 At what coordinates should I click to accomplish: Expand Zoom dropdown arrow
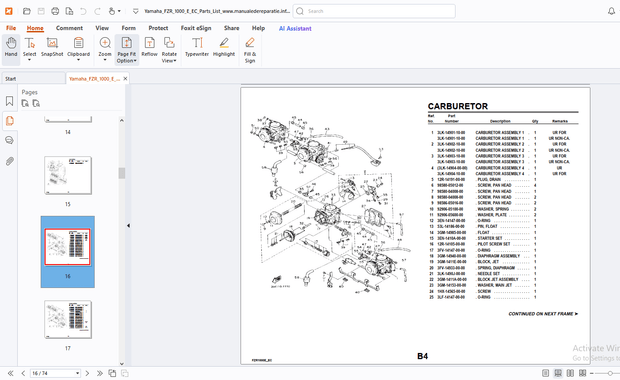tap(105, 60)
